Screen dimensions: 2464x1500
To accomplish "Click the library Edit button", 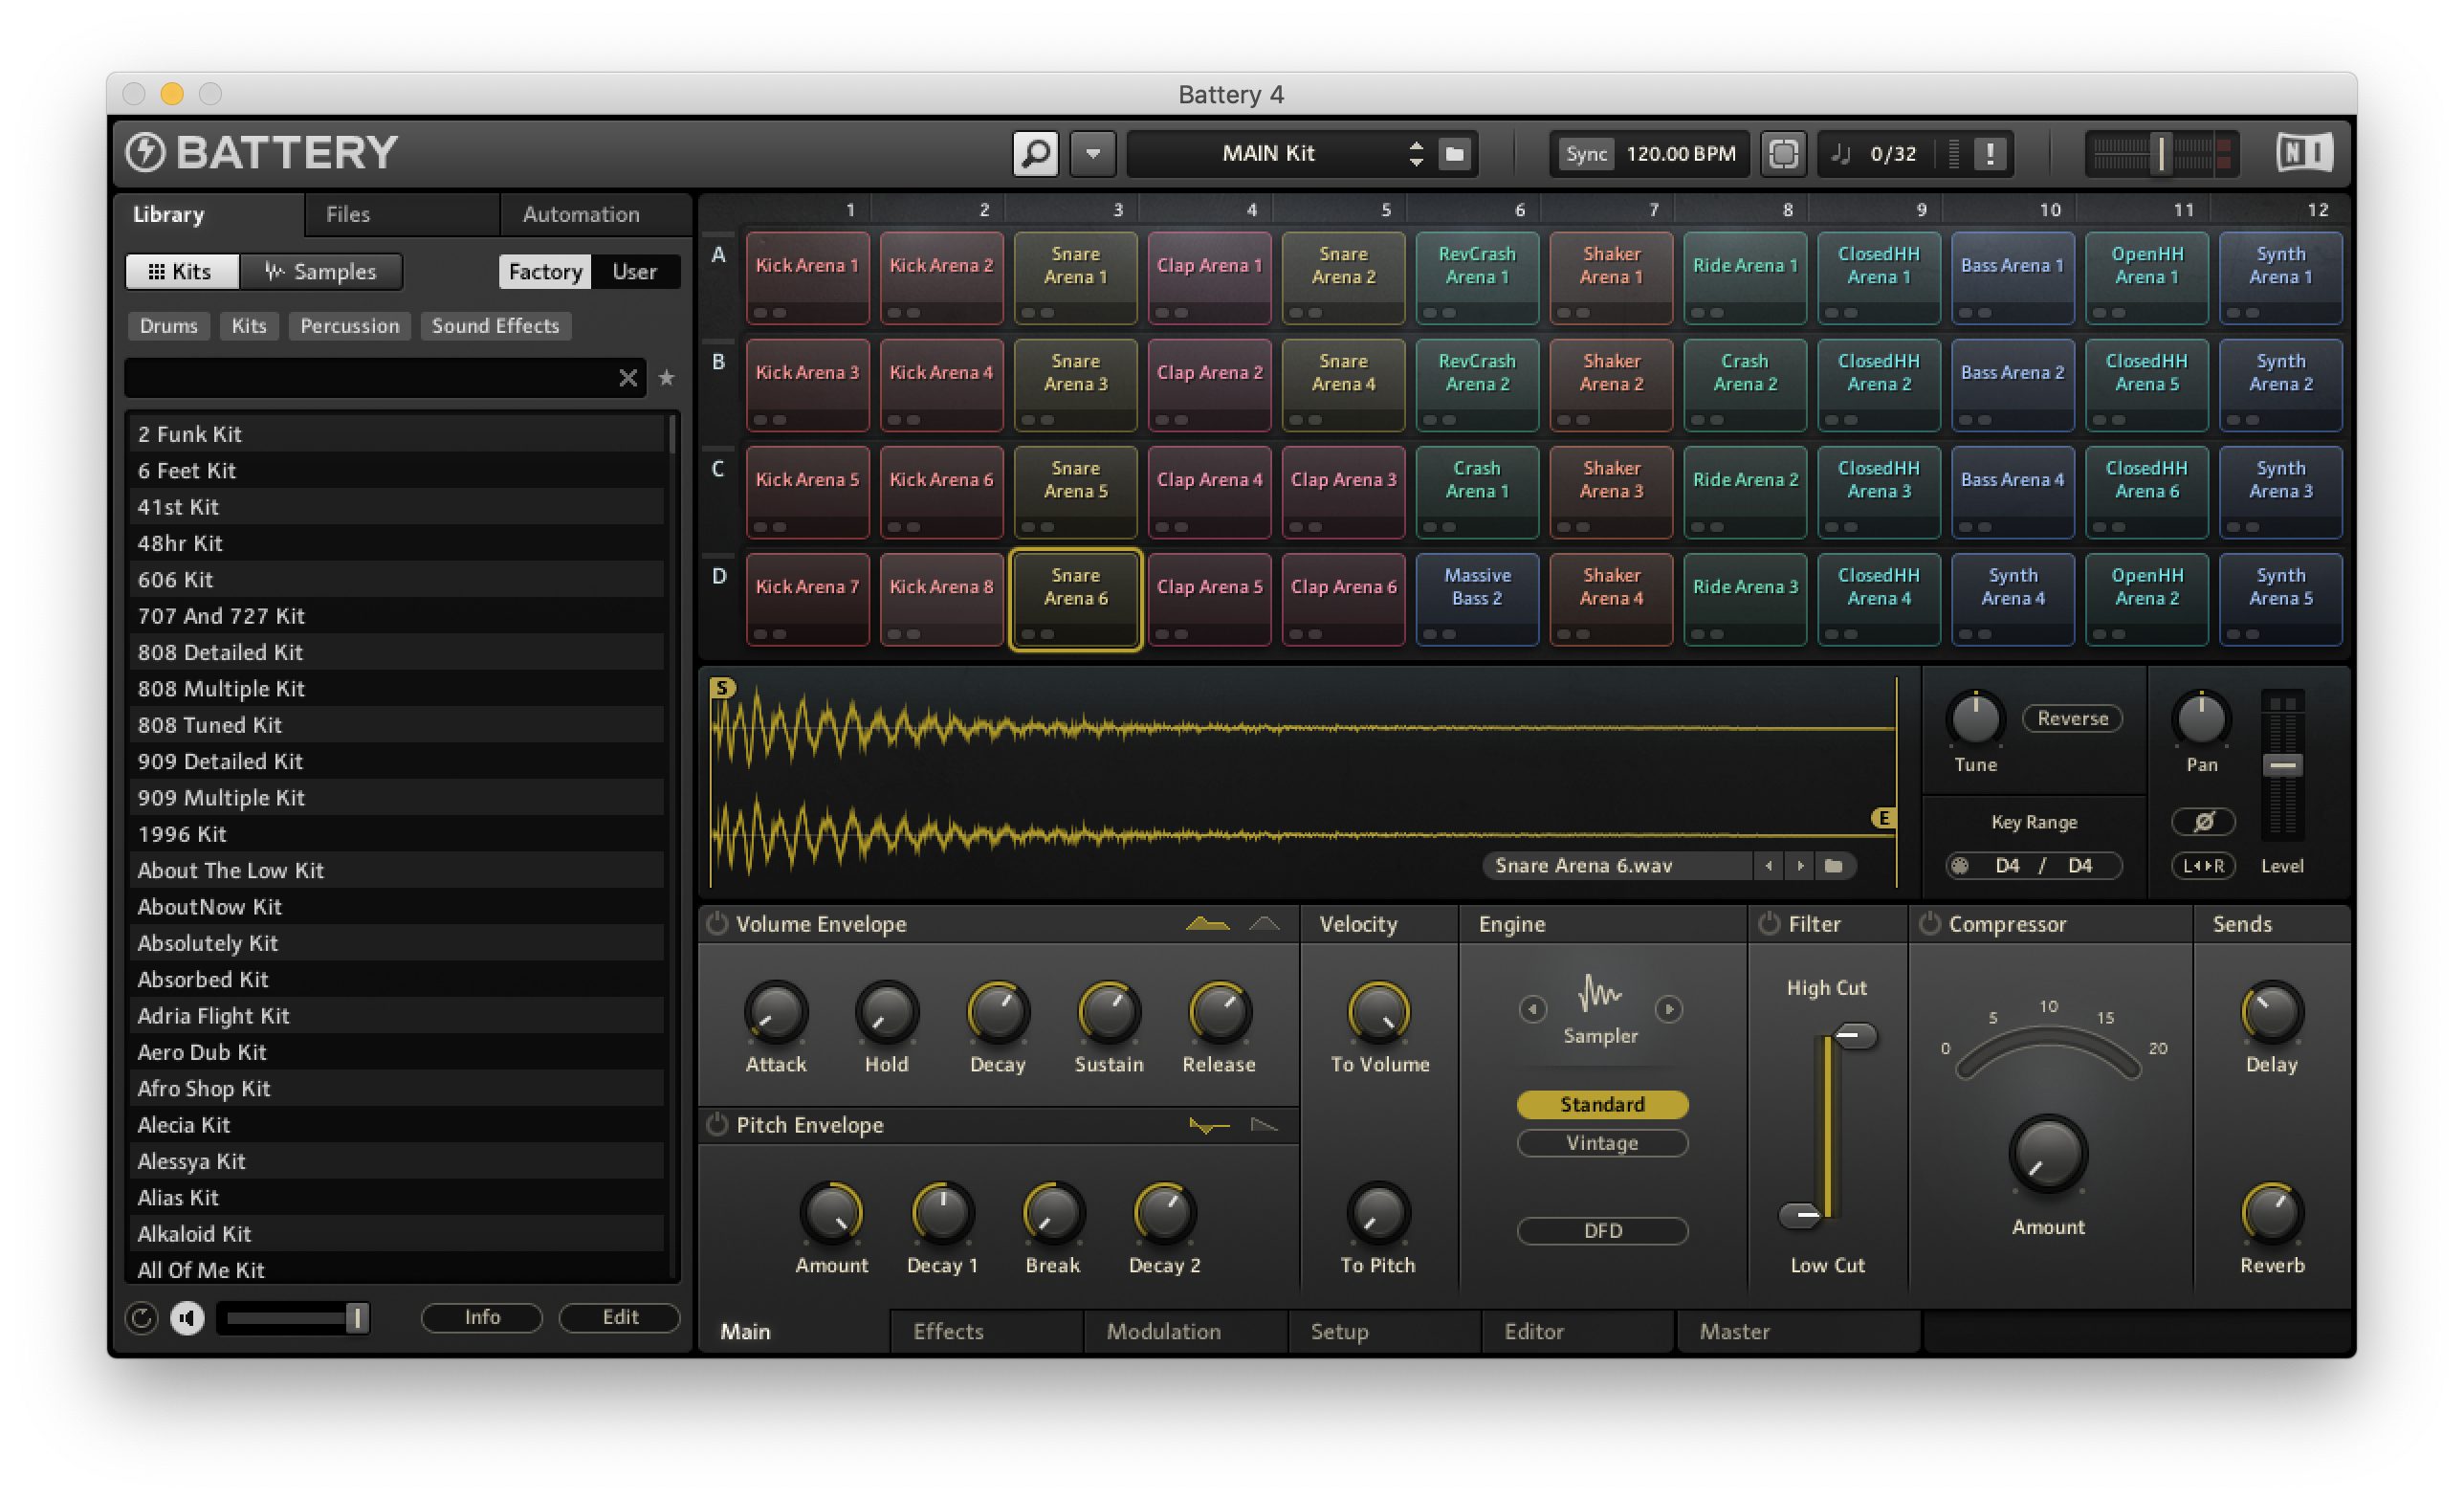I will [x=619, y=1316].
